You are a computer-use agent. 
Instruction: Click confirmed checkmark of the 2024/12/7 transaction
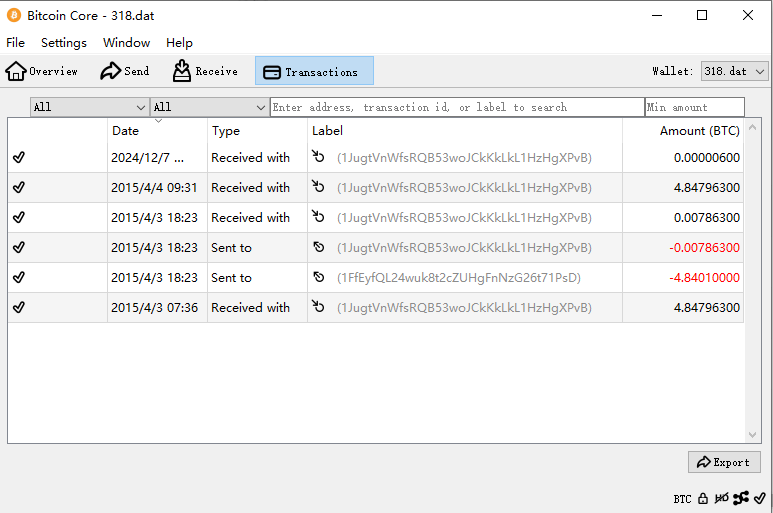[19, 158]
